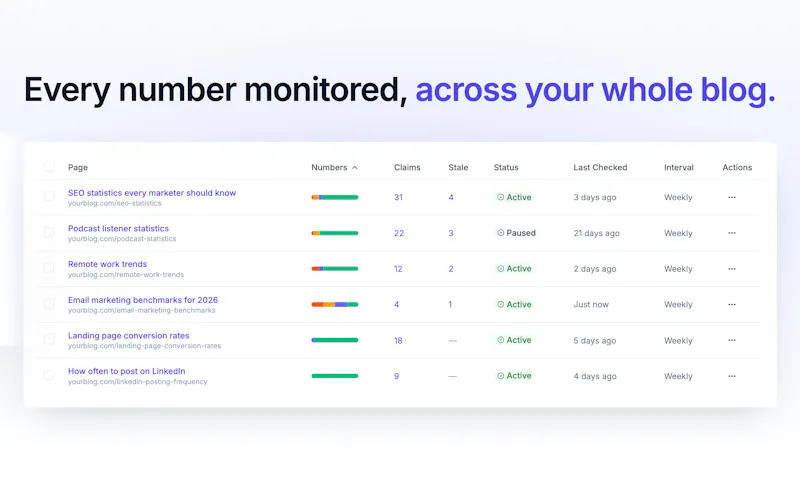Screen dimensions: 800x479
Task: Click the stale count 4 for SEO statistics
Action: point(451,197)
